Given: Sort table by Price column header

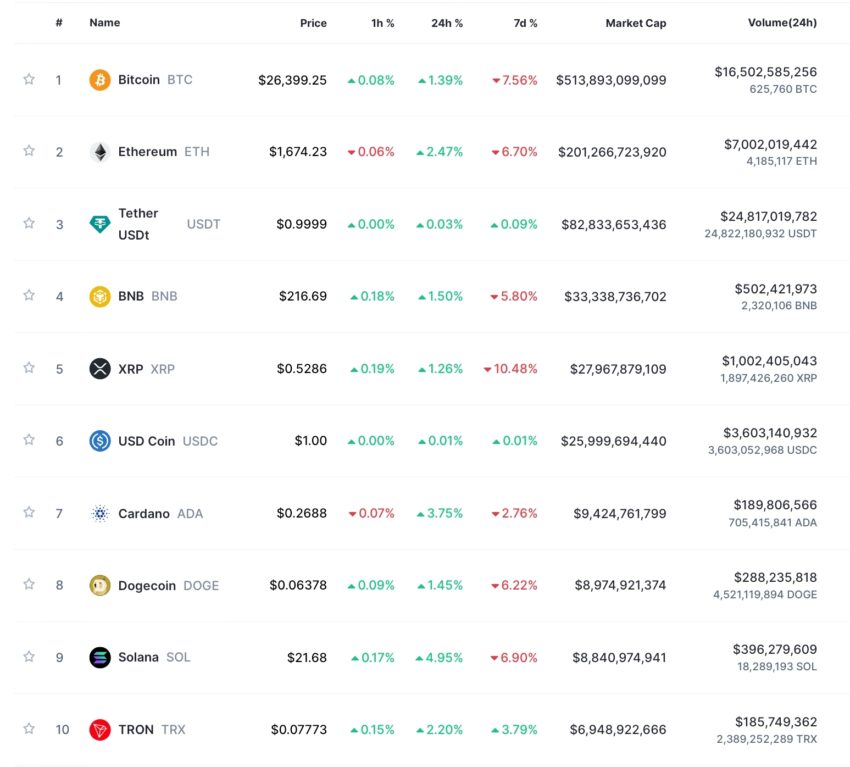Looking at the screenshot, I should click(313, 23).
